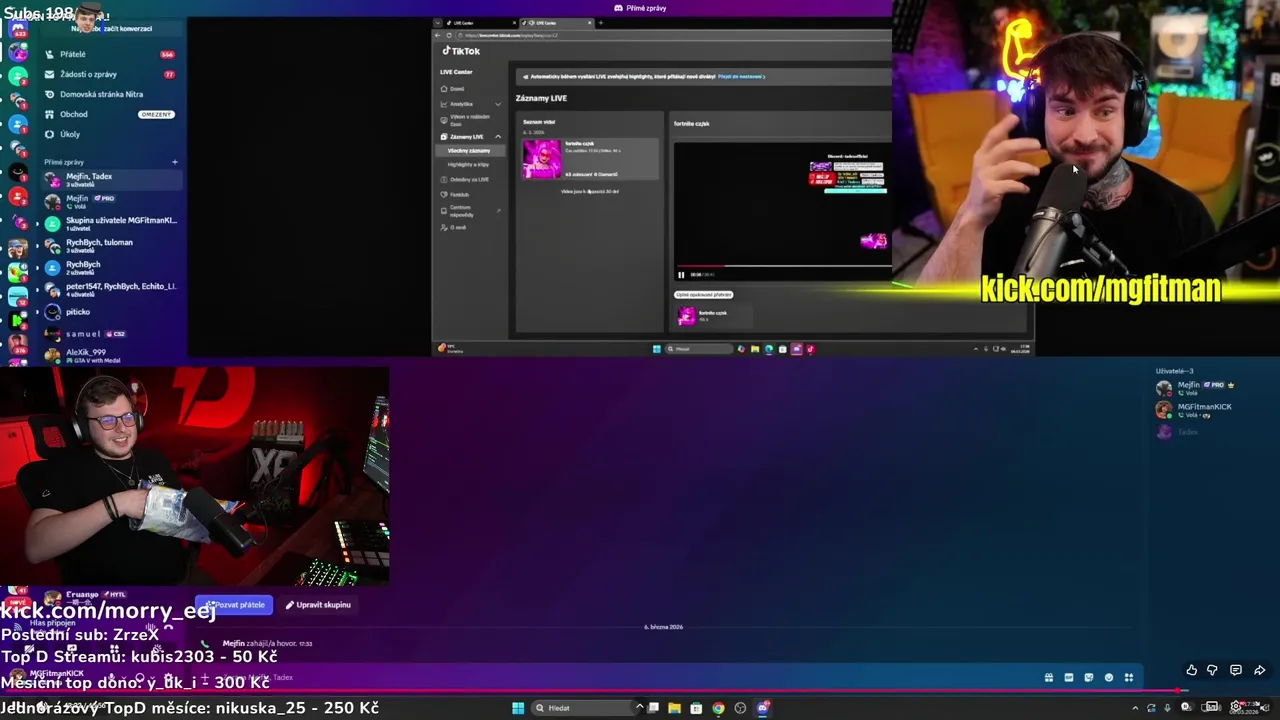The height and width of the screenshot is (720, 1280).
Task: Open Úkoly quests section
Action: coord(110,134)
